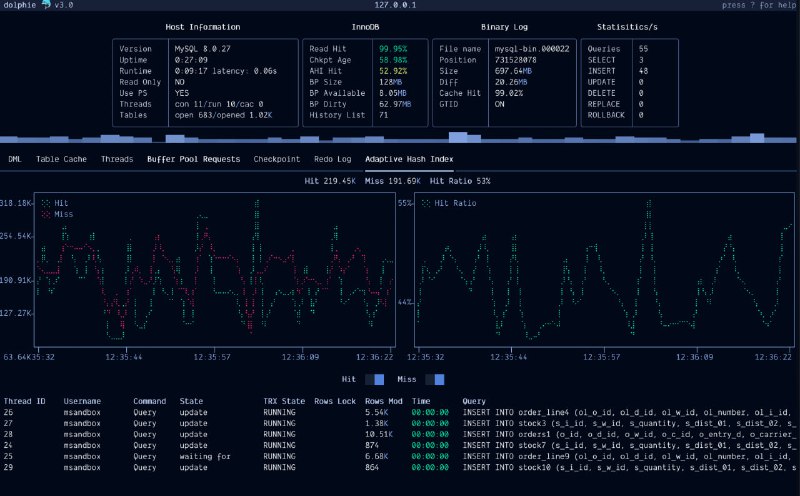Select the thread 27 row
The height and width of the screenshot is (496, 800).
tap(400, 424)
